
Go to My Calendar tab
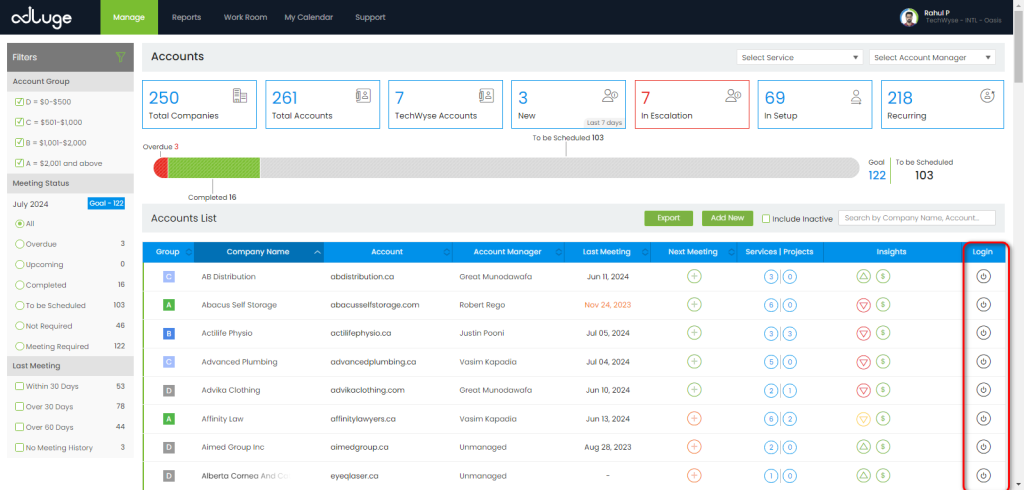point(308,17)
